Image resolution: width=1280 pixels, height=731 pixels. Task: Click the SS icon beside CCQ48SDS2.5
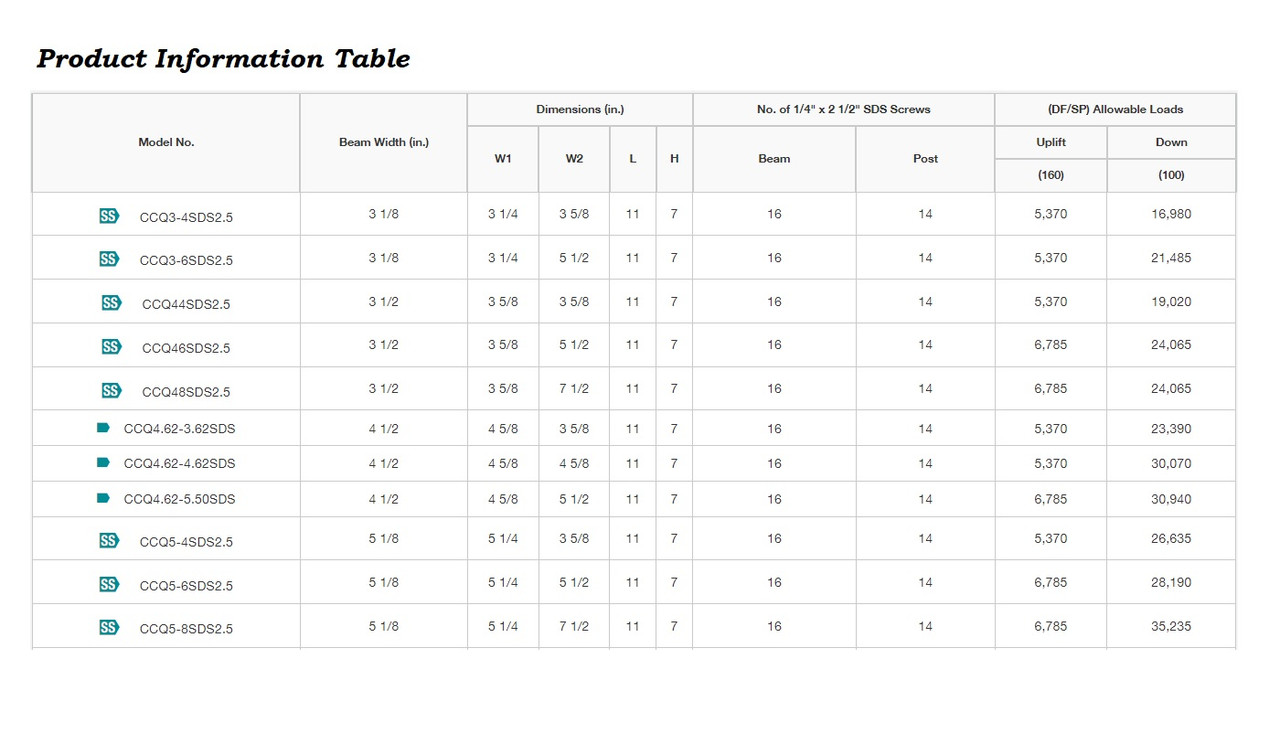[x=111, y=390]
